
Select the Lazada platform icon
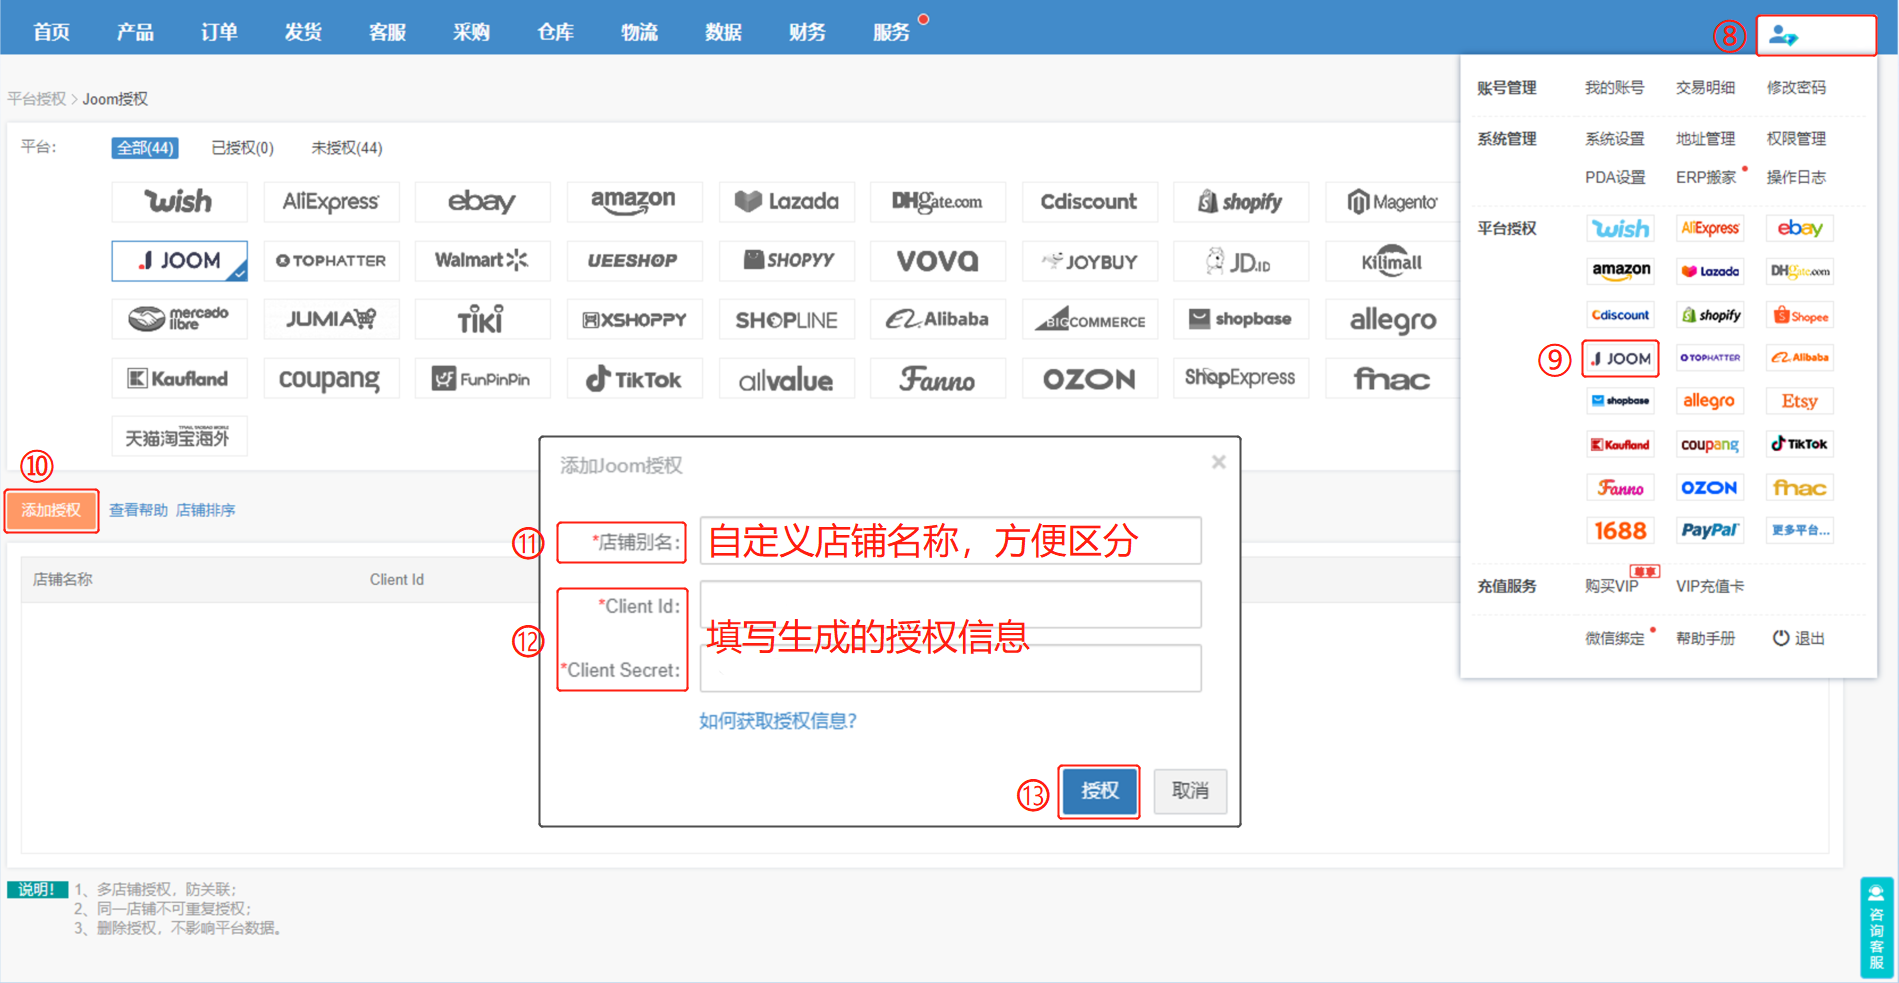pyautogui.click(x=786, y=202)
